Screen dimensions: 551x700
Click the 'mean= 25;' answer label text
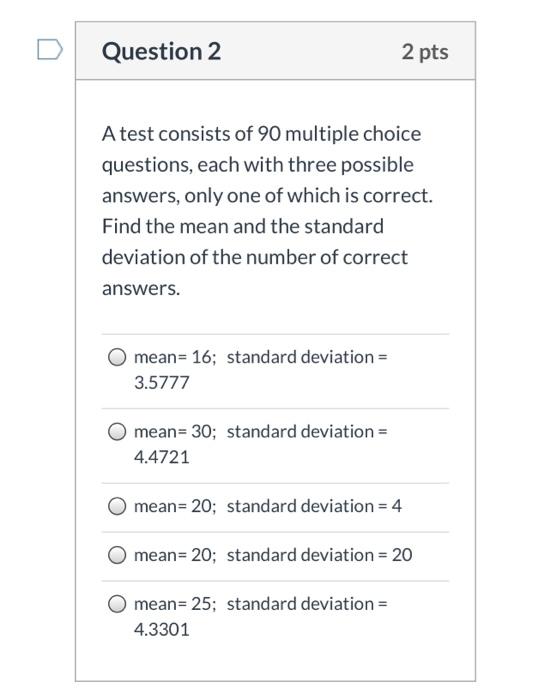click(x=175, y=604)
